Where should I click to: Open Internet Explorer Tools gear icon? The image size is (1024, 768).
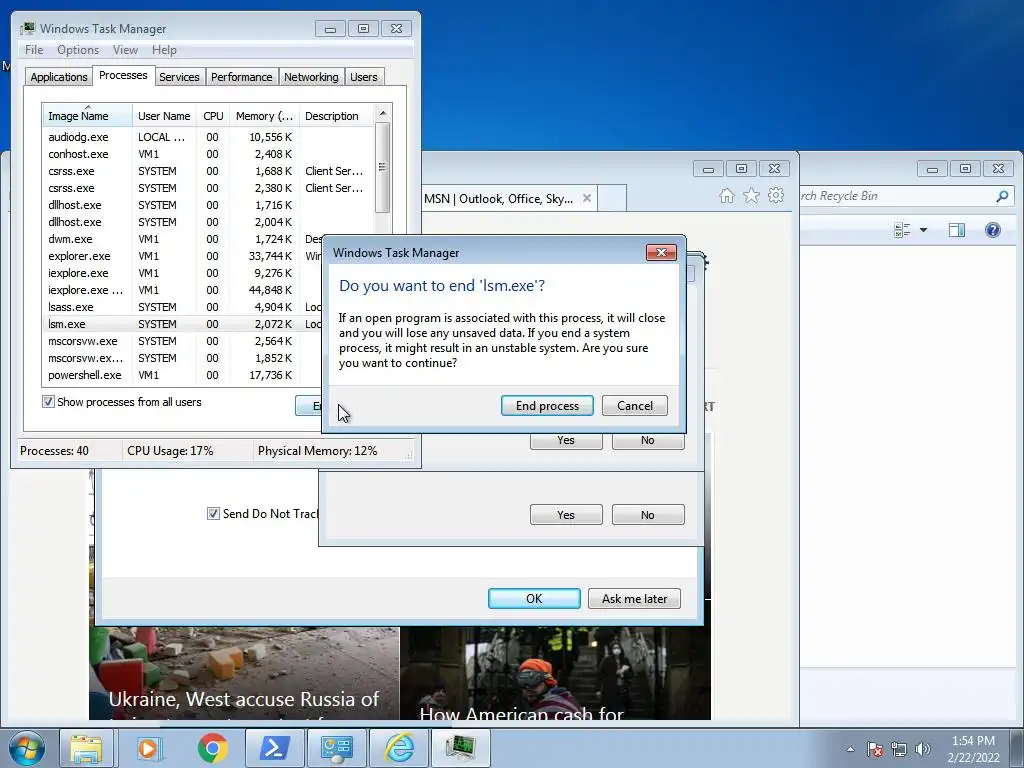point(776,195)
